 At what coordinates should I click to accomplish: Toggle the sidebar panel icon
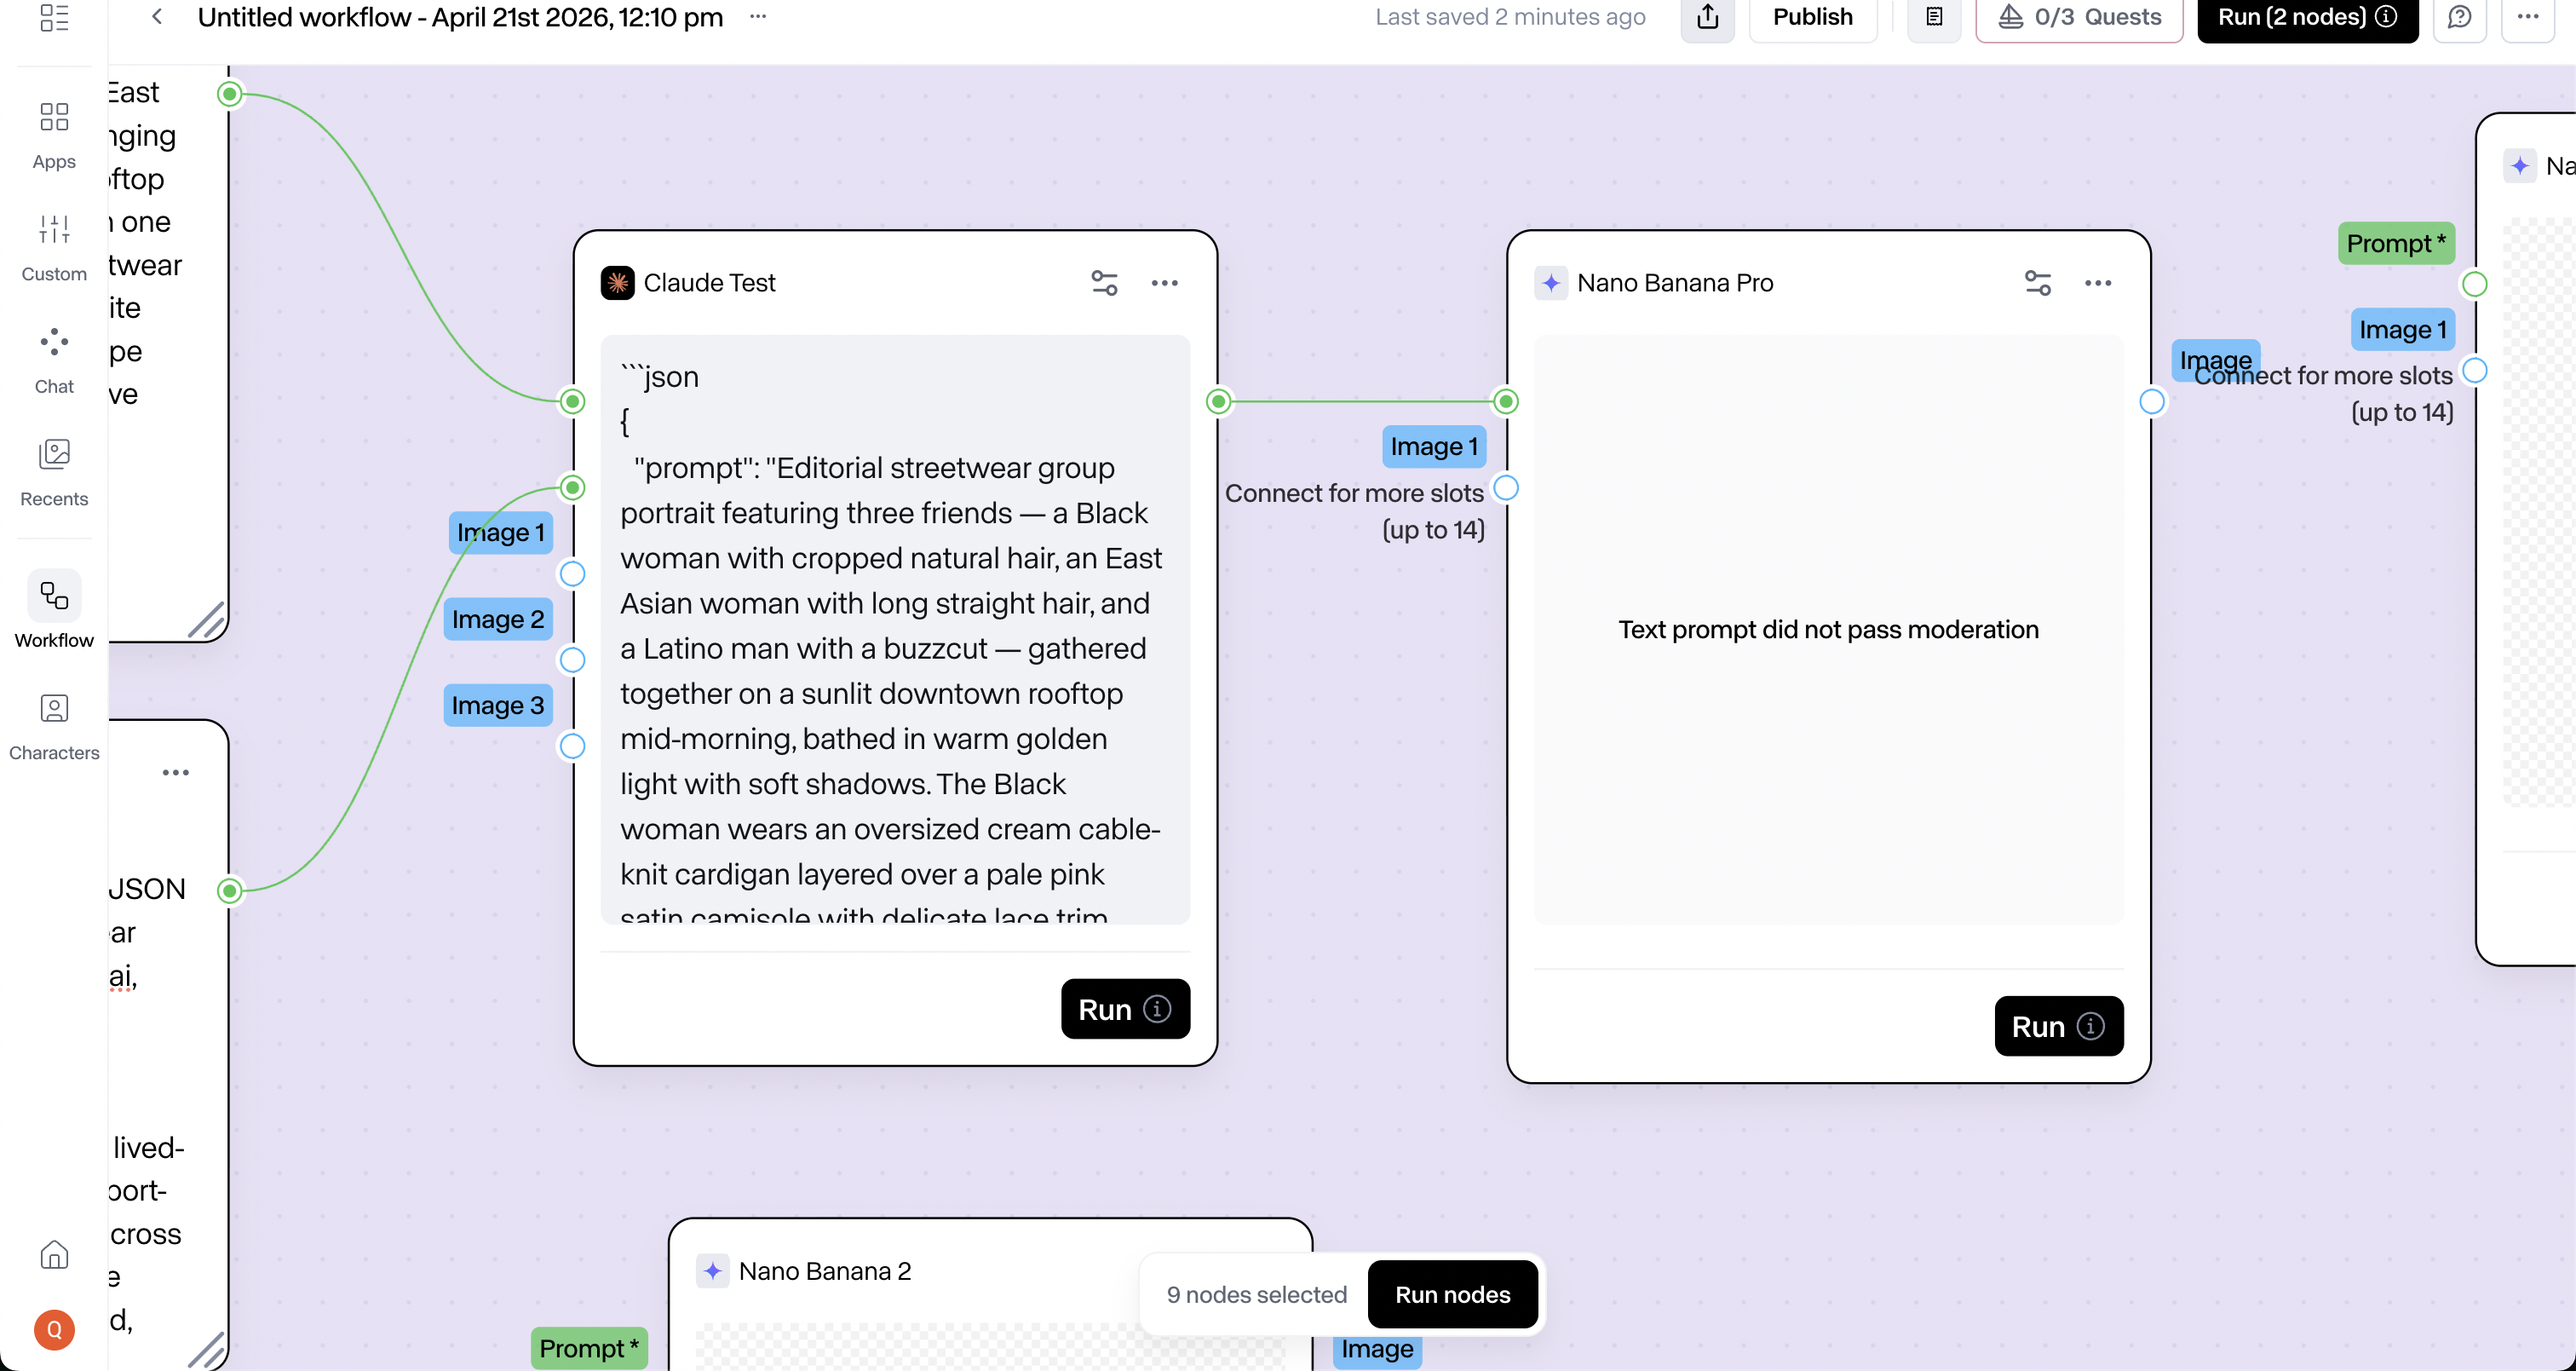(54, 17)
